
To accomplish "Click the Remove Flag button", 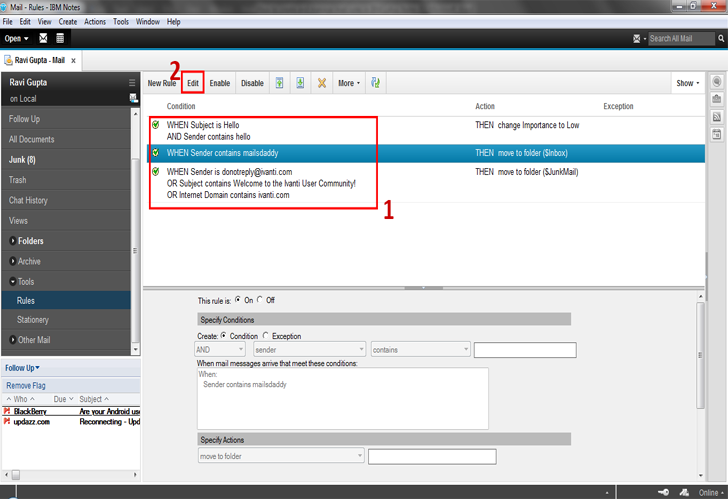I will [26, 385].
